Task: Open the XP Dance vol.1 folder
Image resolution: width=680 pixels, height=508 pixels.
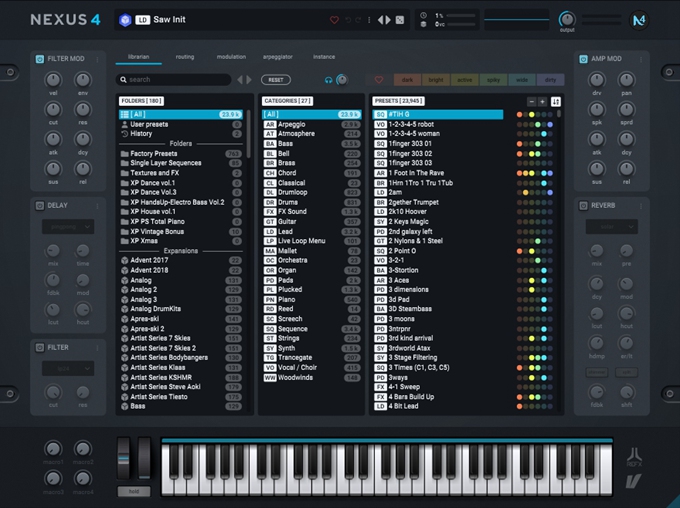Action: (181, 183)
